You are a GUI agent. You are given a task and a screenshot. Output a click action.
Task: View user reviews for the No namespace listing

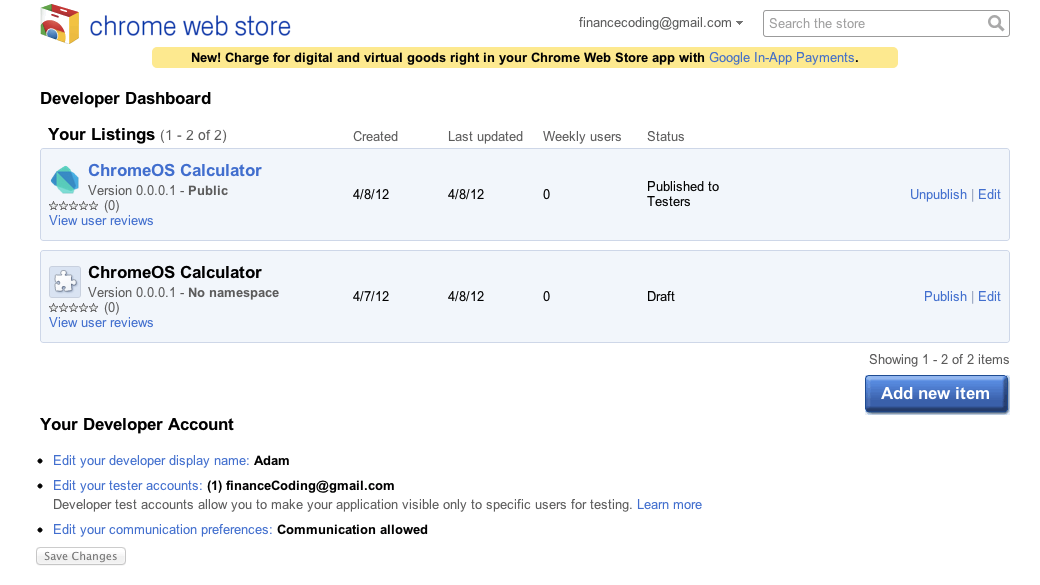tap(101, 323)
